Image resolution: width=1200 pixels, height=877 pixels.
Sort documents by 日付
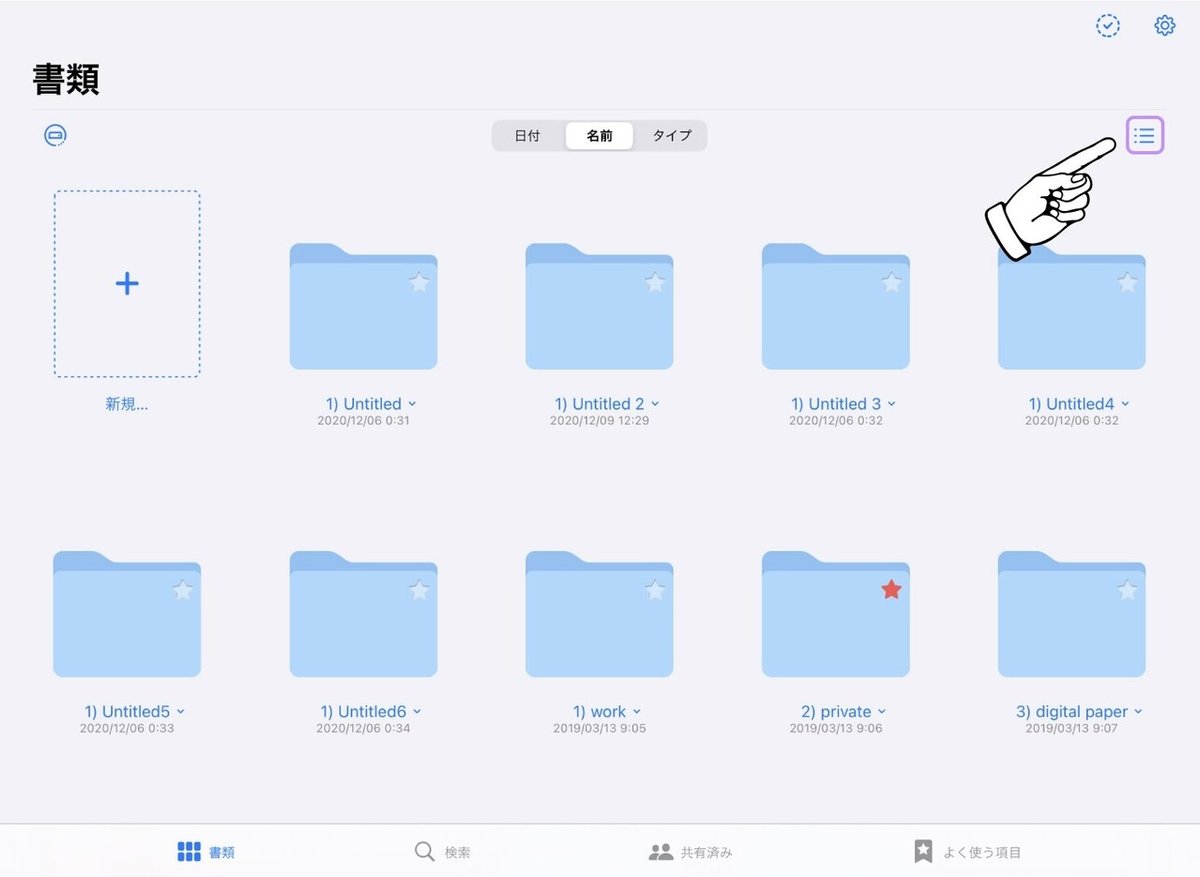click(x=527, y=135)
